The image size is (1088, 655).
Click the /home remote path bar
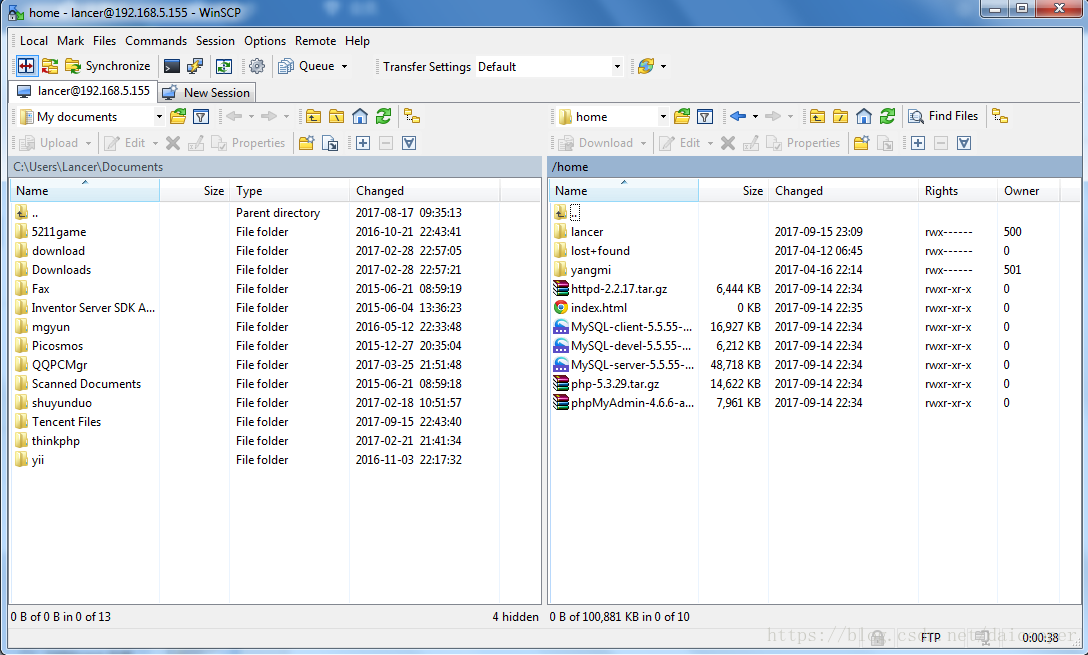(x=815, y=167)
